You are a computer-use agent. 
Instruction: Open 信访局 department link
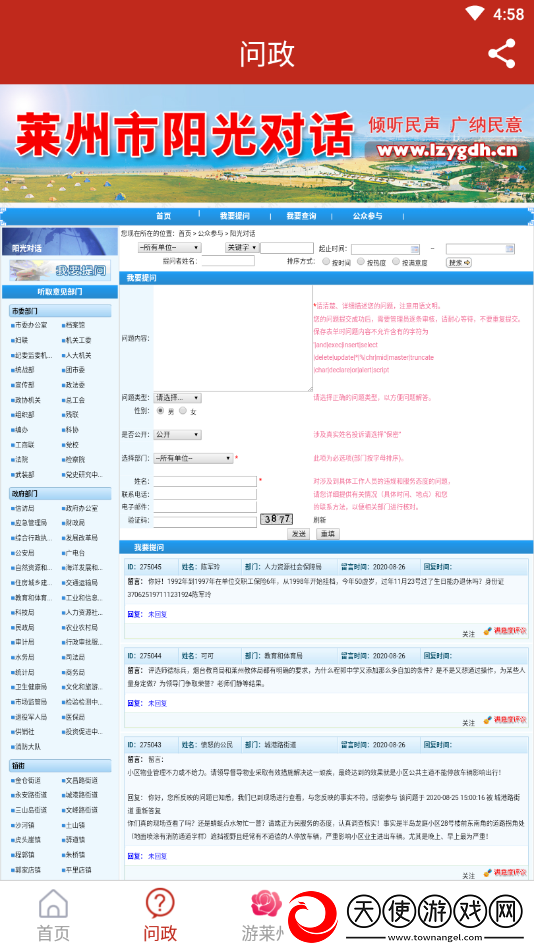(25, 508)
